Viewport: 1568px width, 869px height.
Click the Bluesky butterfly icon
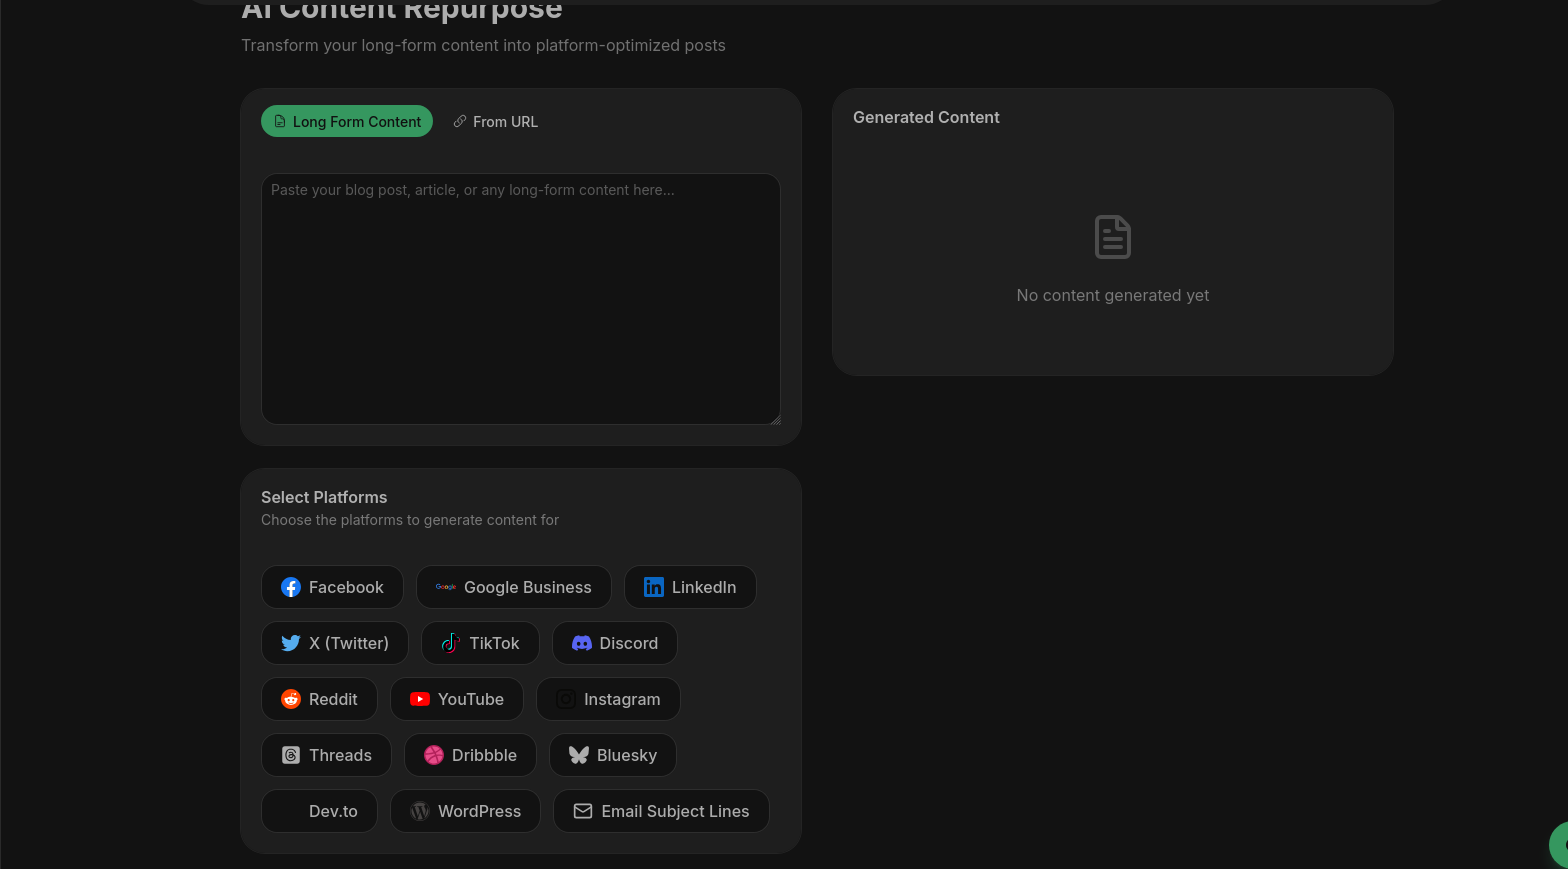(579, 755)
